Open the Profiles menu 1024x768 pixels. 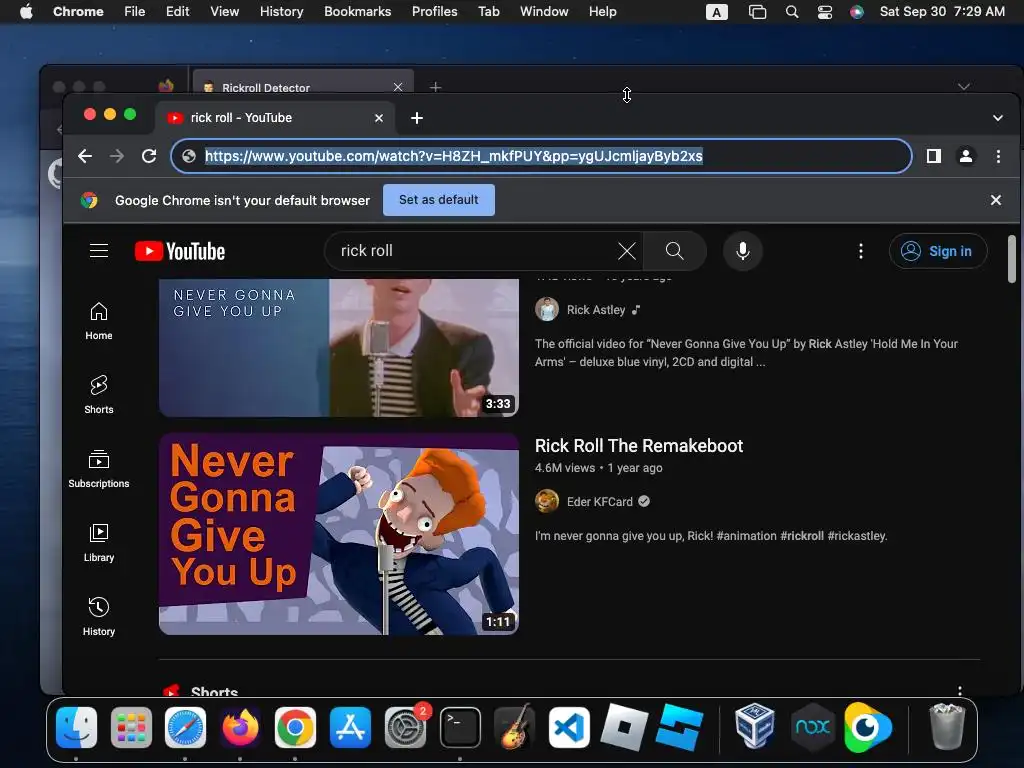point(434,11)
